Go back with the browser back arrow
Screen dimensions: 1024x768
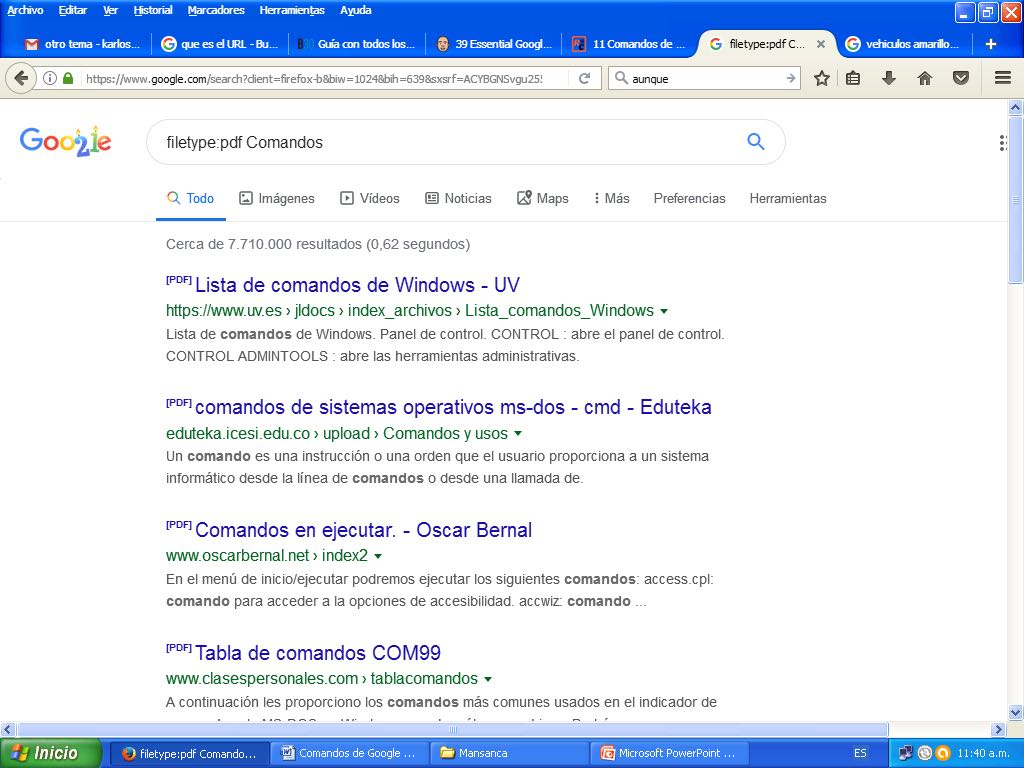20,78
